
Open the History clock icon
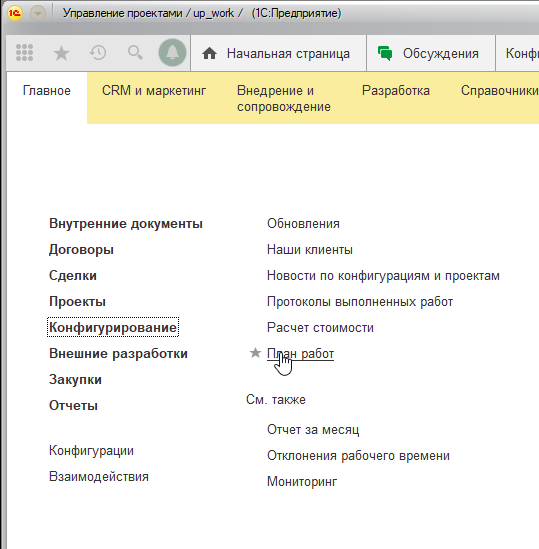(x=98, y=53)
